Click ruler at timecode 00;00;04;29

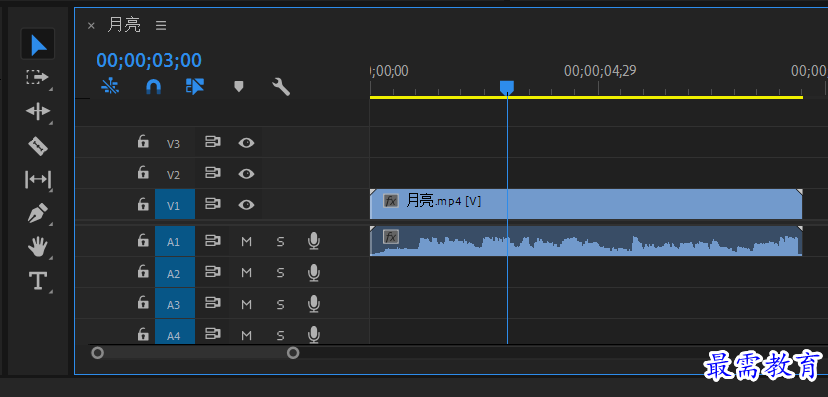click(x=600, y=71)
